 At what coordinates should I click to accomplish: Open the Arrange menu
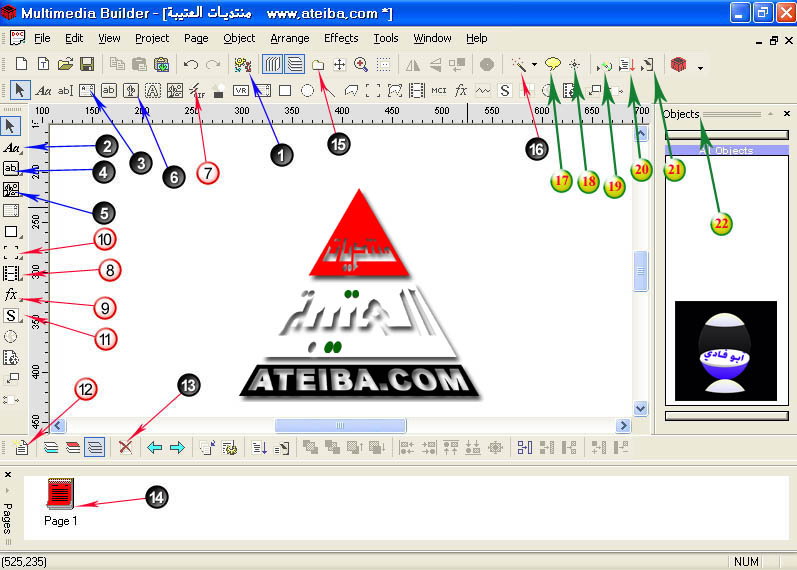290,38
